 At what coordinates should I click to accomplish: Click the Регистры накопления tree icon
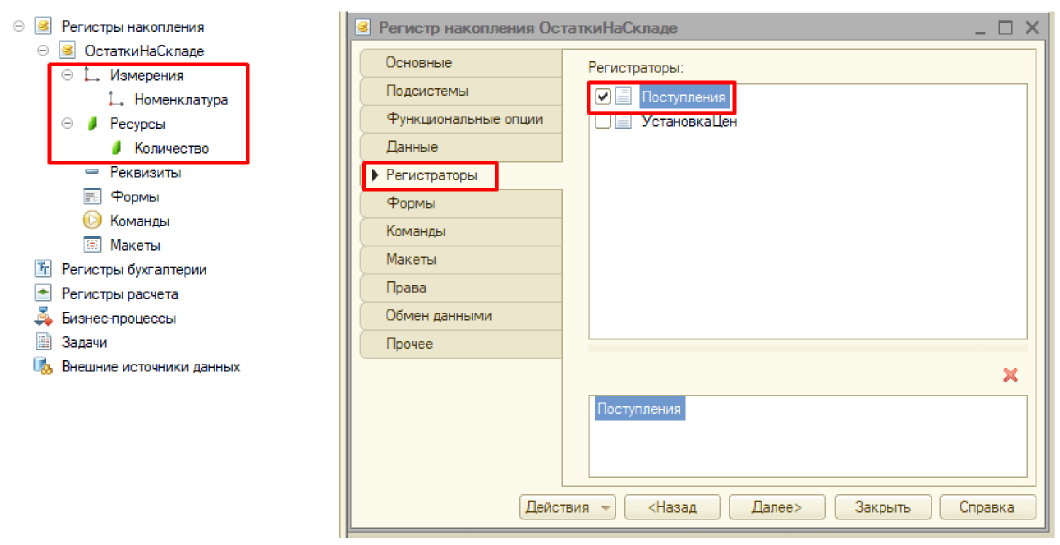pos(43,26)
